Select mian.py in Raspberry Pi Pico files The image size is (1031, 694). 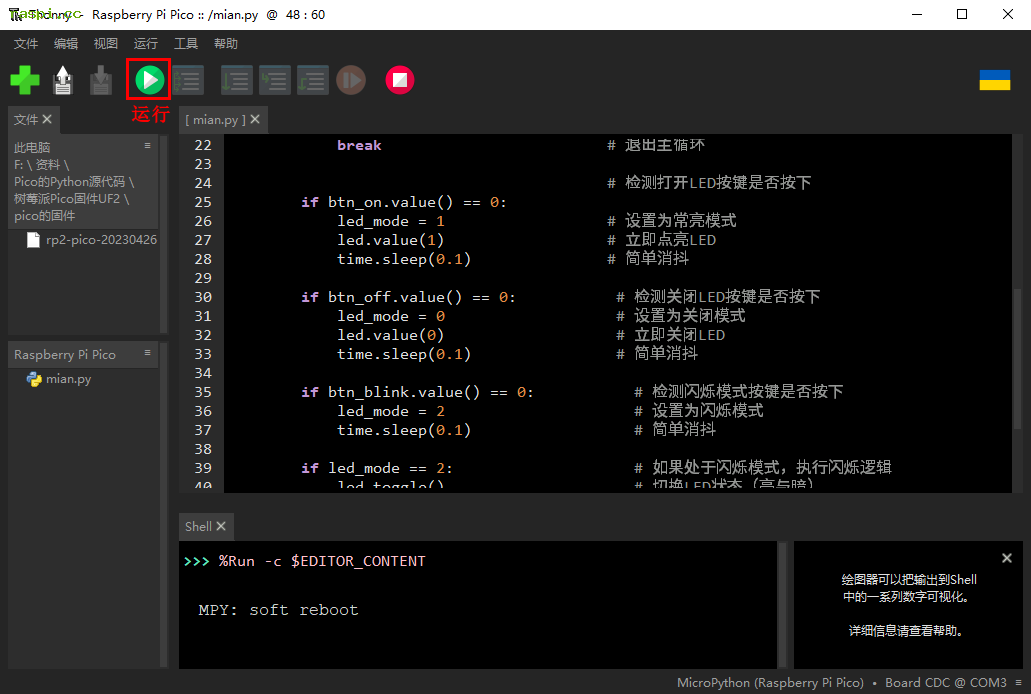click(x=68, y=379)
